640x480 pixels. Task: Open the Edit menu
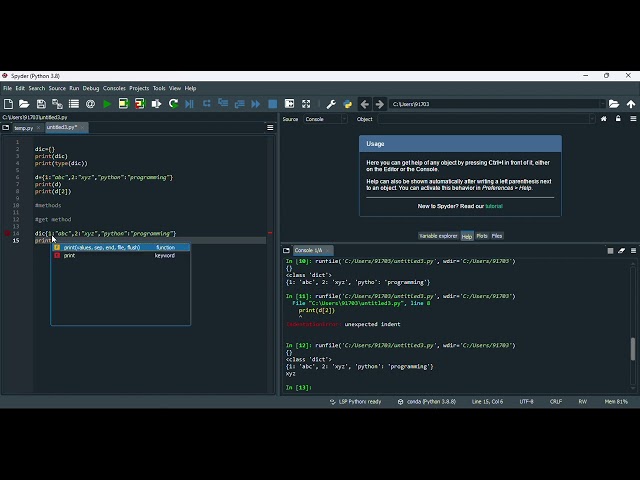20,88
